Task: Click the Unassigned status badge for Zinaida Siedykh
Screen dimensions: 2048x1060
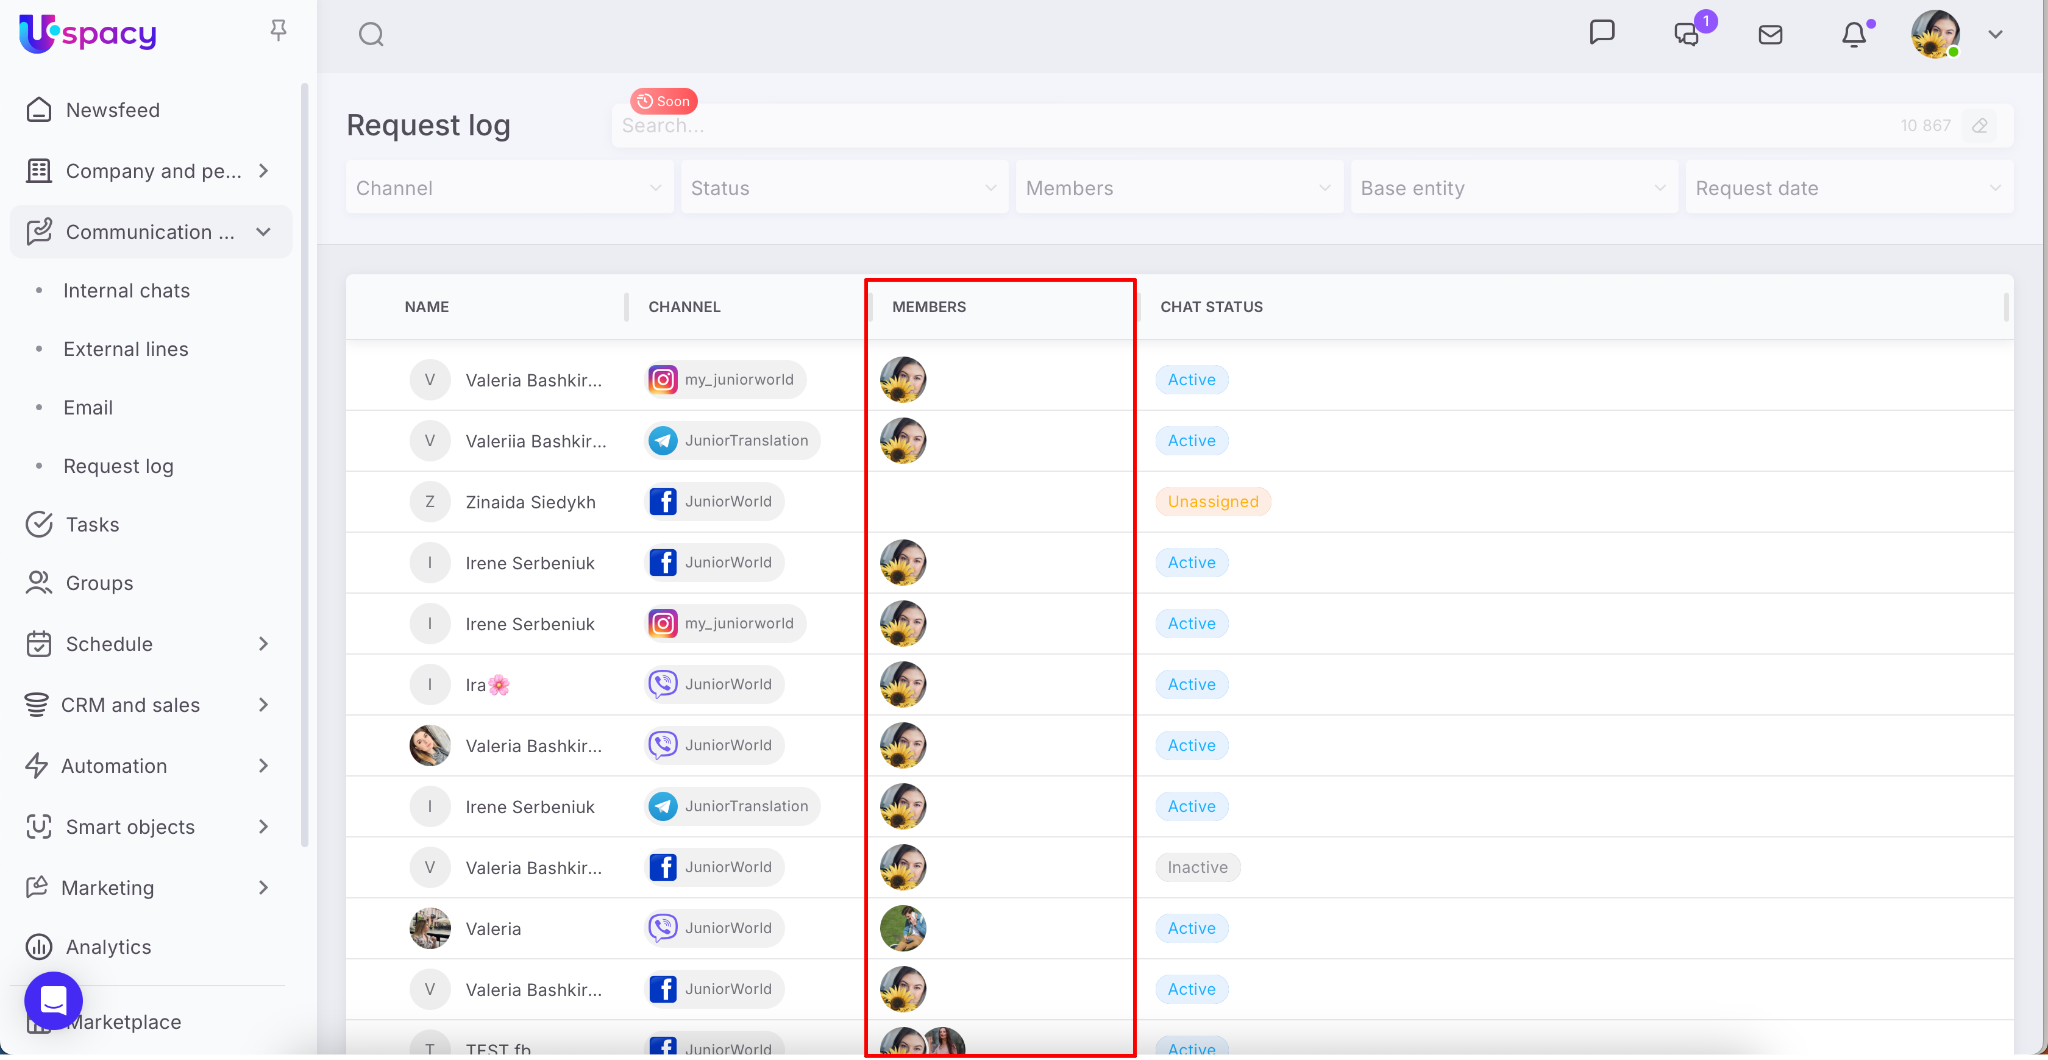Action: click(x=1212, y=502)
